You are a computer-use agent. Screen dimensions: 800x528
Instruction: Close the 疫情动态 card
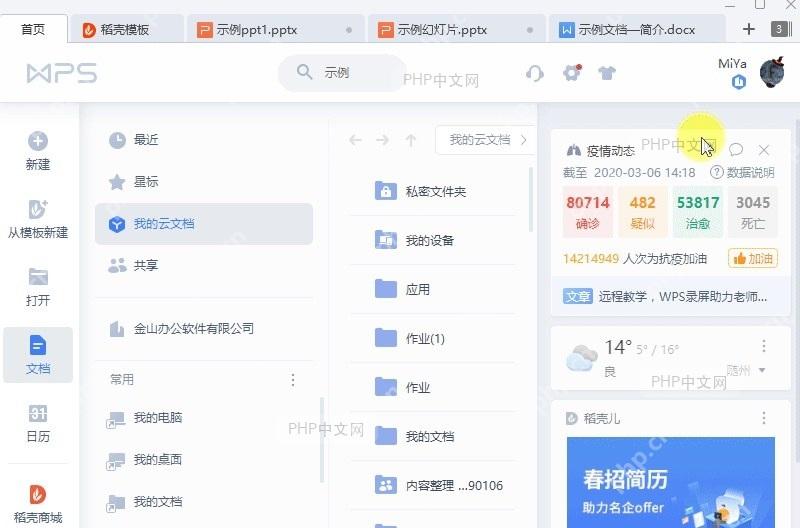(764, 150)
